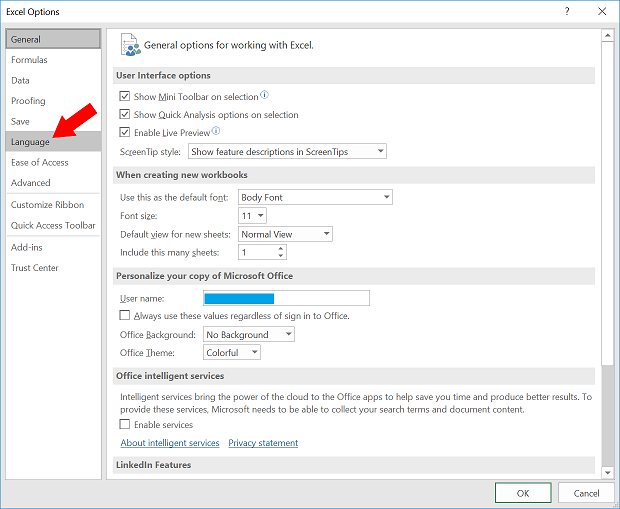Uncheck Show Mini Toolbar on selection
The height and width of the screenshot is (509, 620).
[x=125, y=96]
